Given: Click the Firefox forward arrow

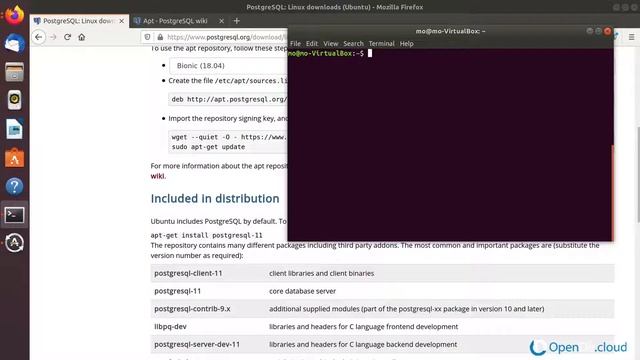Looking at the screenshot, I should pyautogui.click(x=53, y=37).
